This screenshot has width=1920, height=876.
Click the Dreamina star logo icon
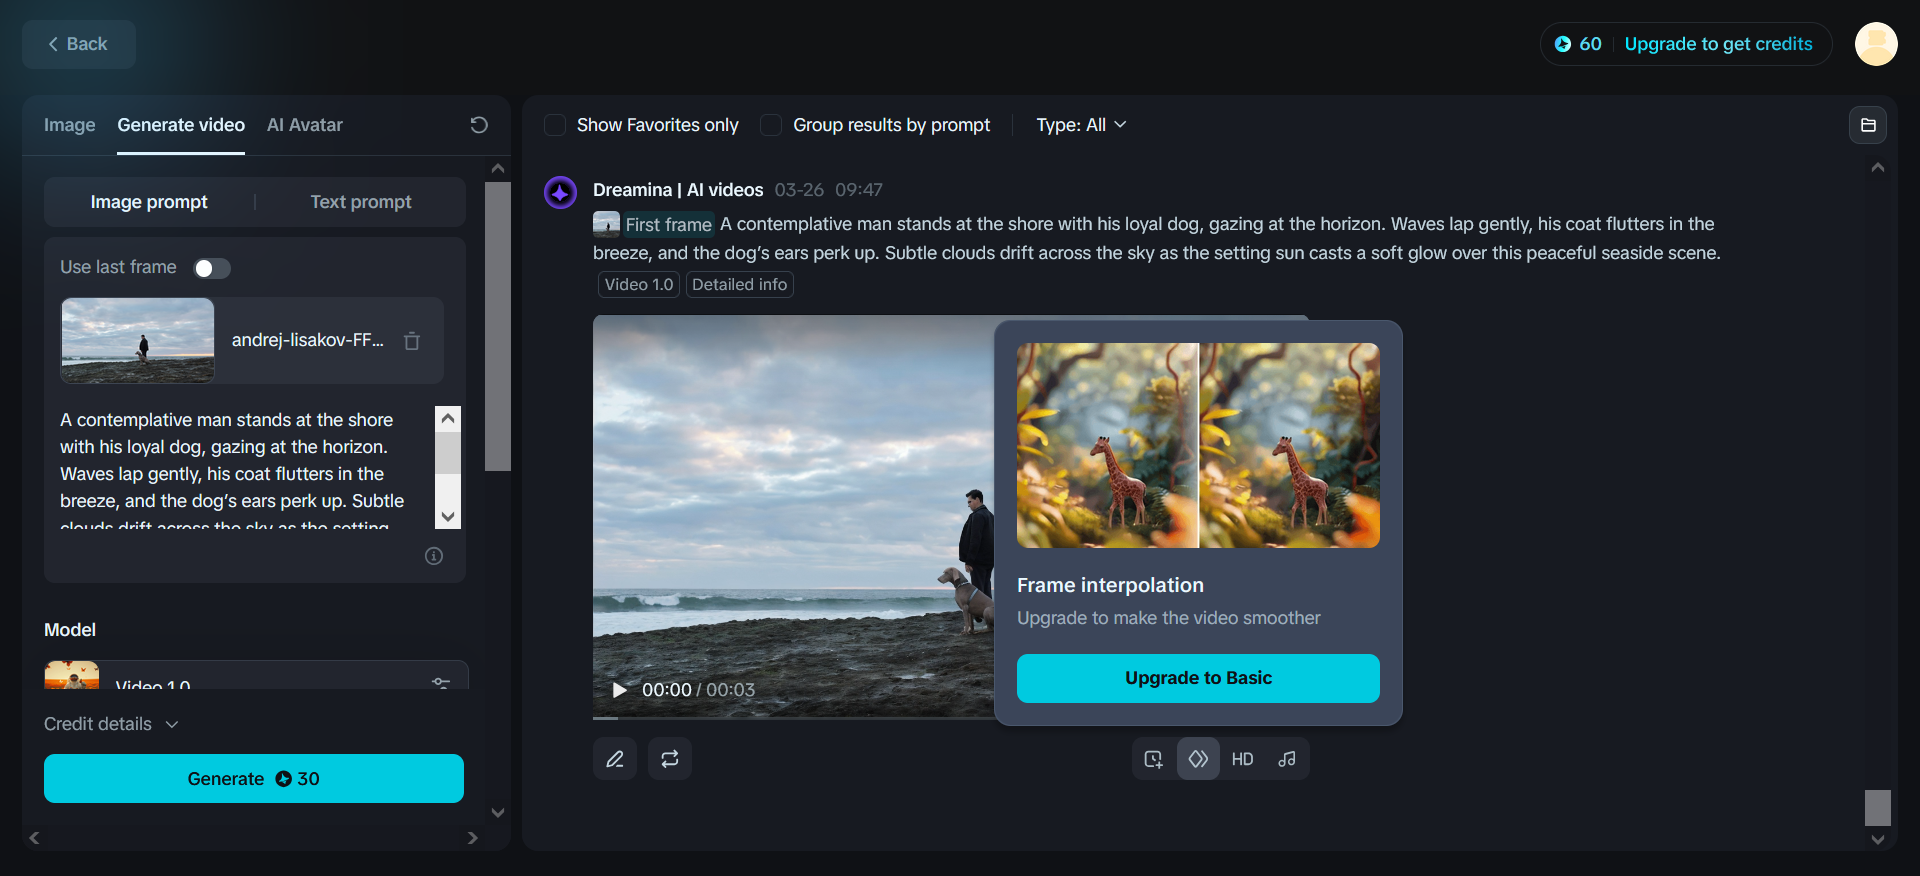point(560,192)
